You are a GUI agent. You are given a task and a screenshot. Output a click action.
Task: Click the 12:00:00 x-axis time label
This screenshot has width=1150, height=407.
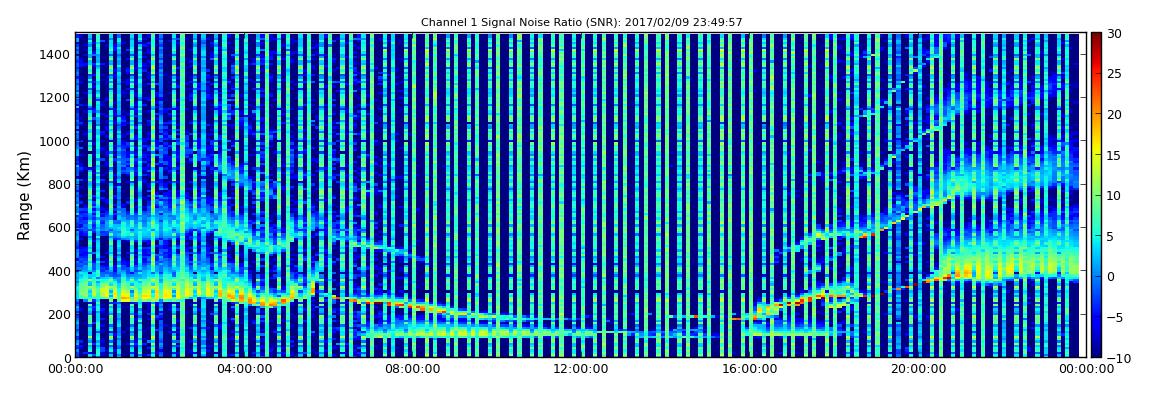(x=580, y=369)
